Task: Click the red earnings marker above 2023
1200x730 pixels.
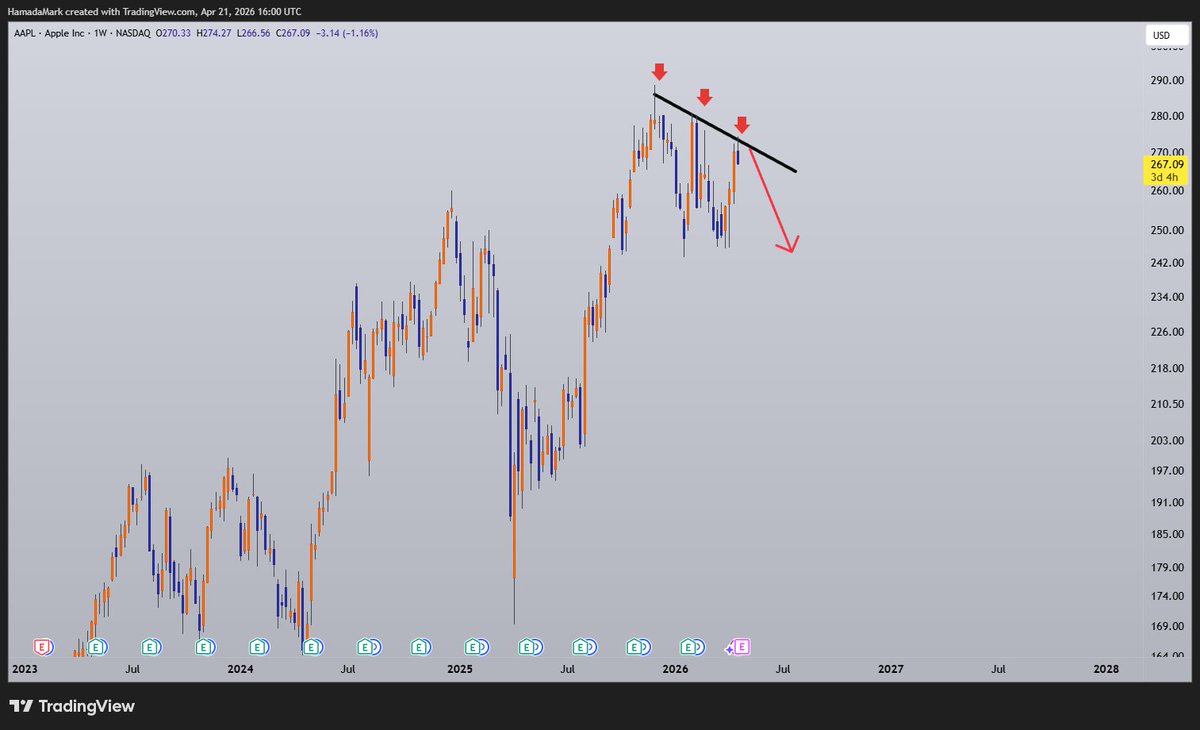Action: 42,647
